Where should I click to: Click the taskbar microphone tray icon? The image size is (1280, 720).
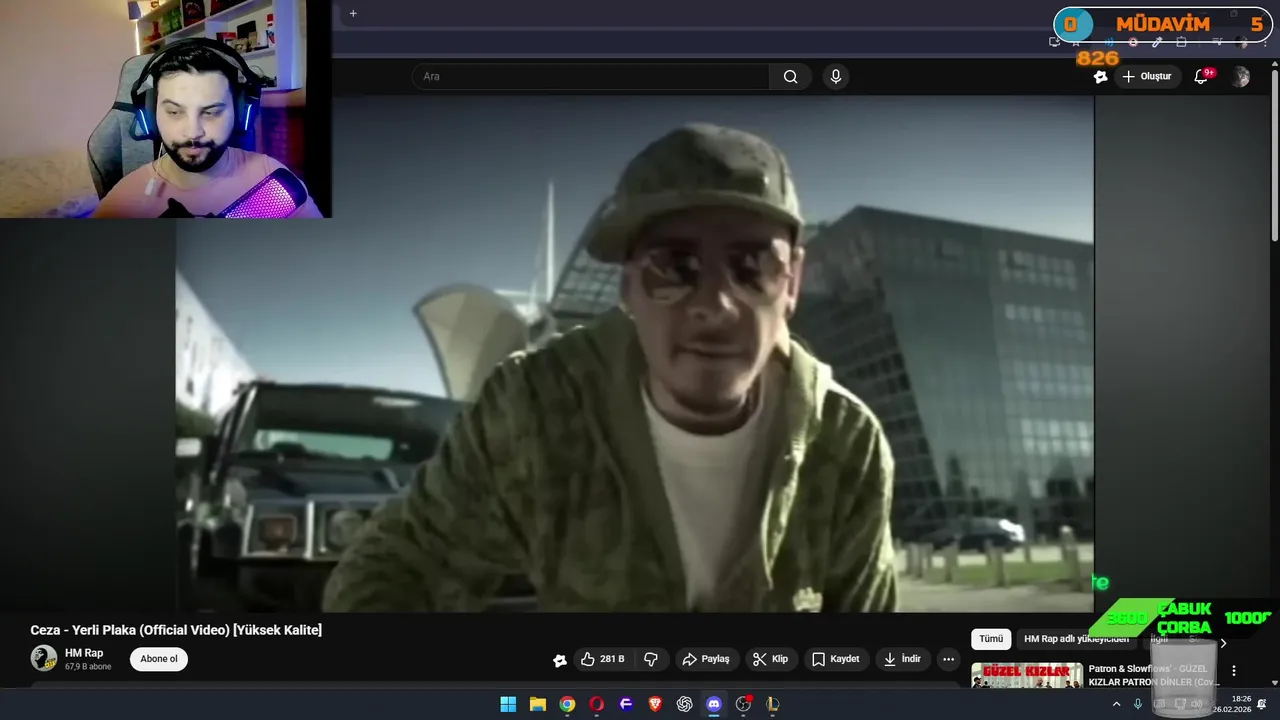1138,704
